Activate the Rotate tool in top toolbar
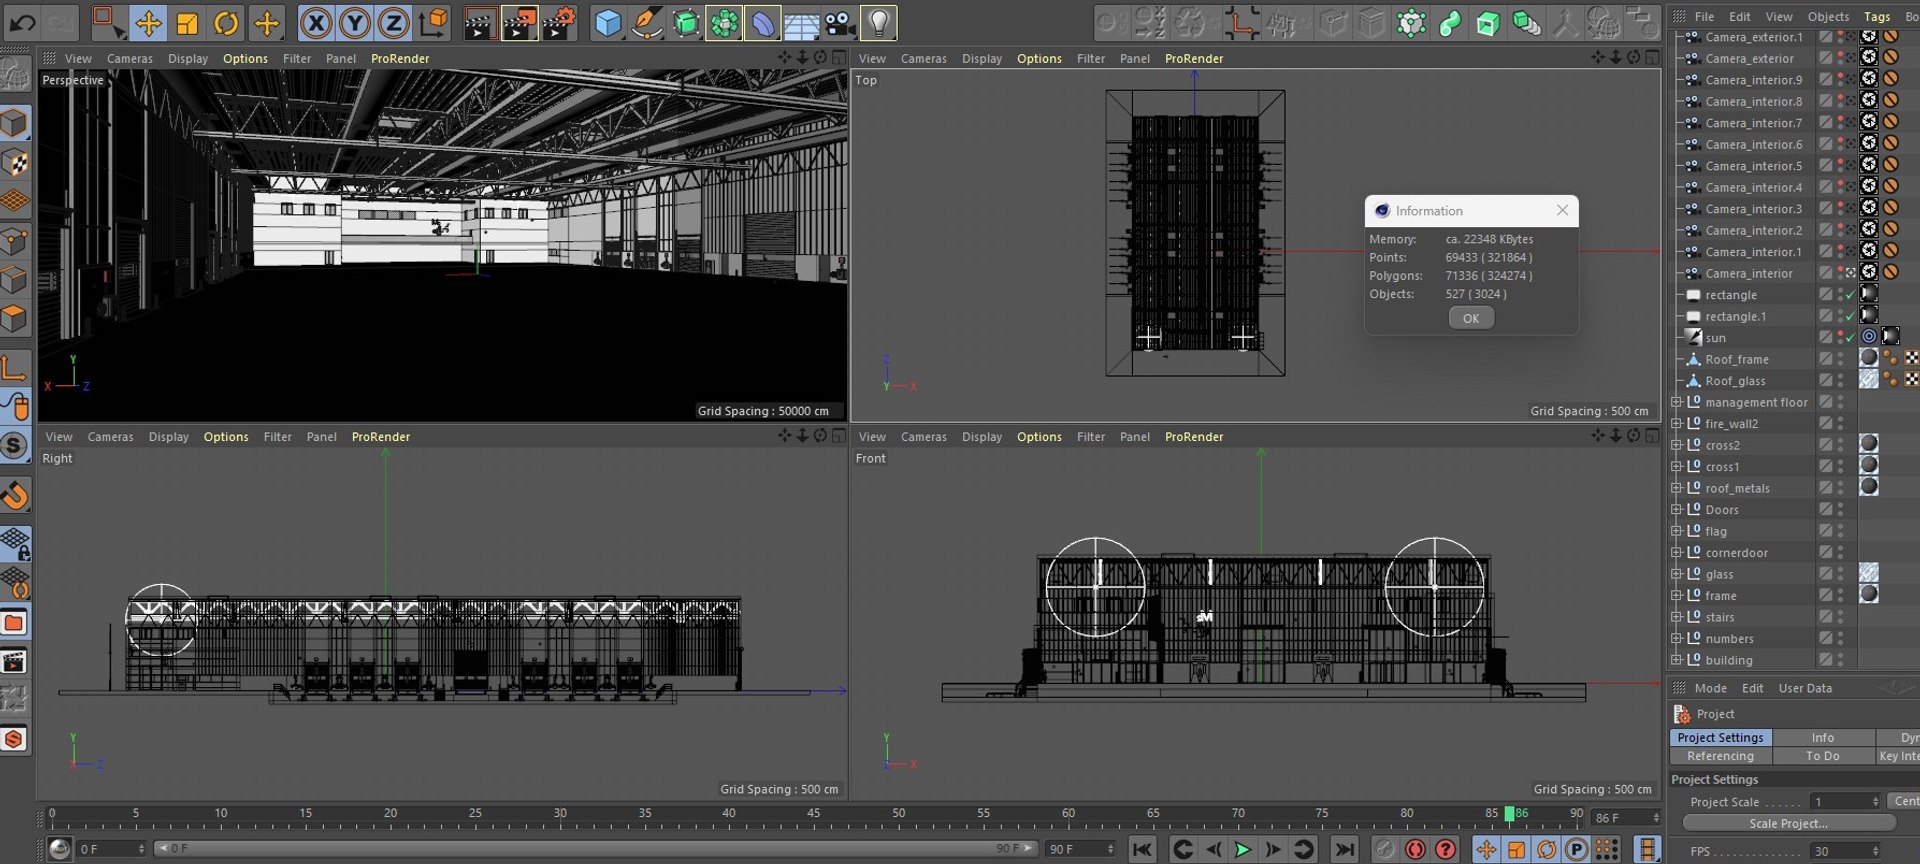 tap(227, 22)
